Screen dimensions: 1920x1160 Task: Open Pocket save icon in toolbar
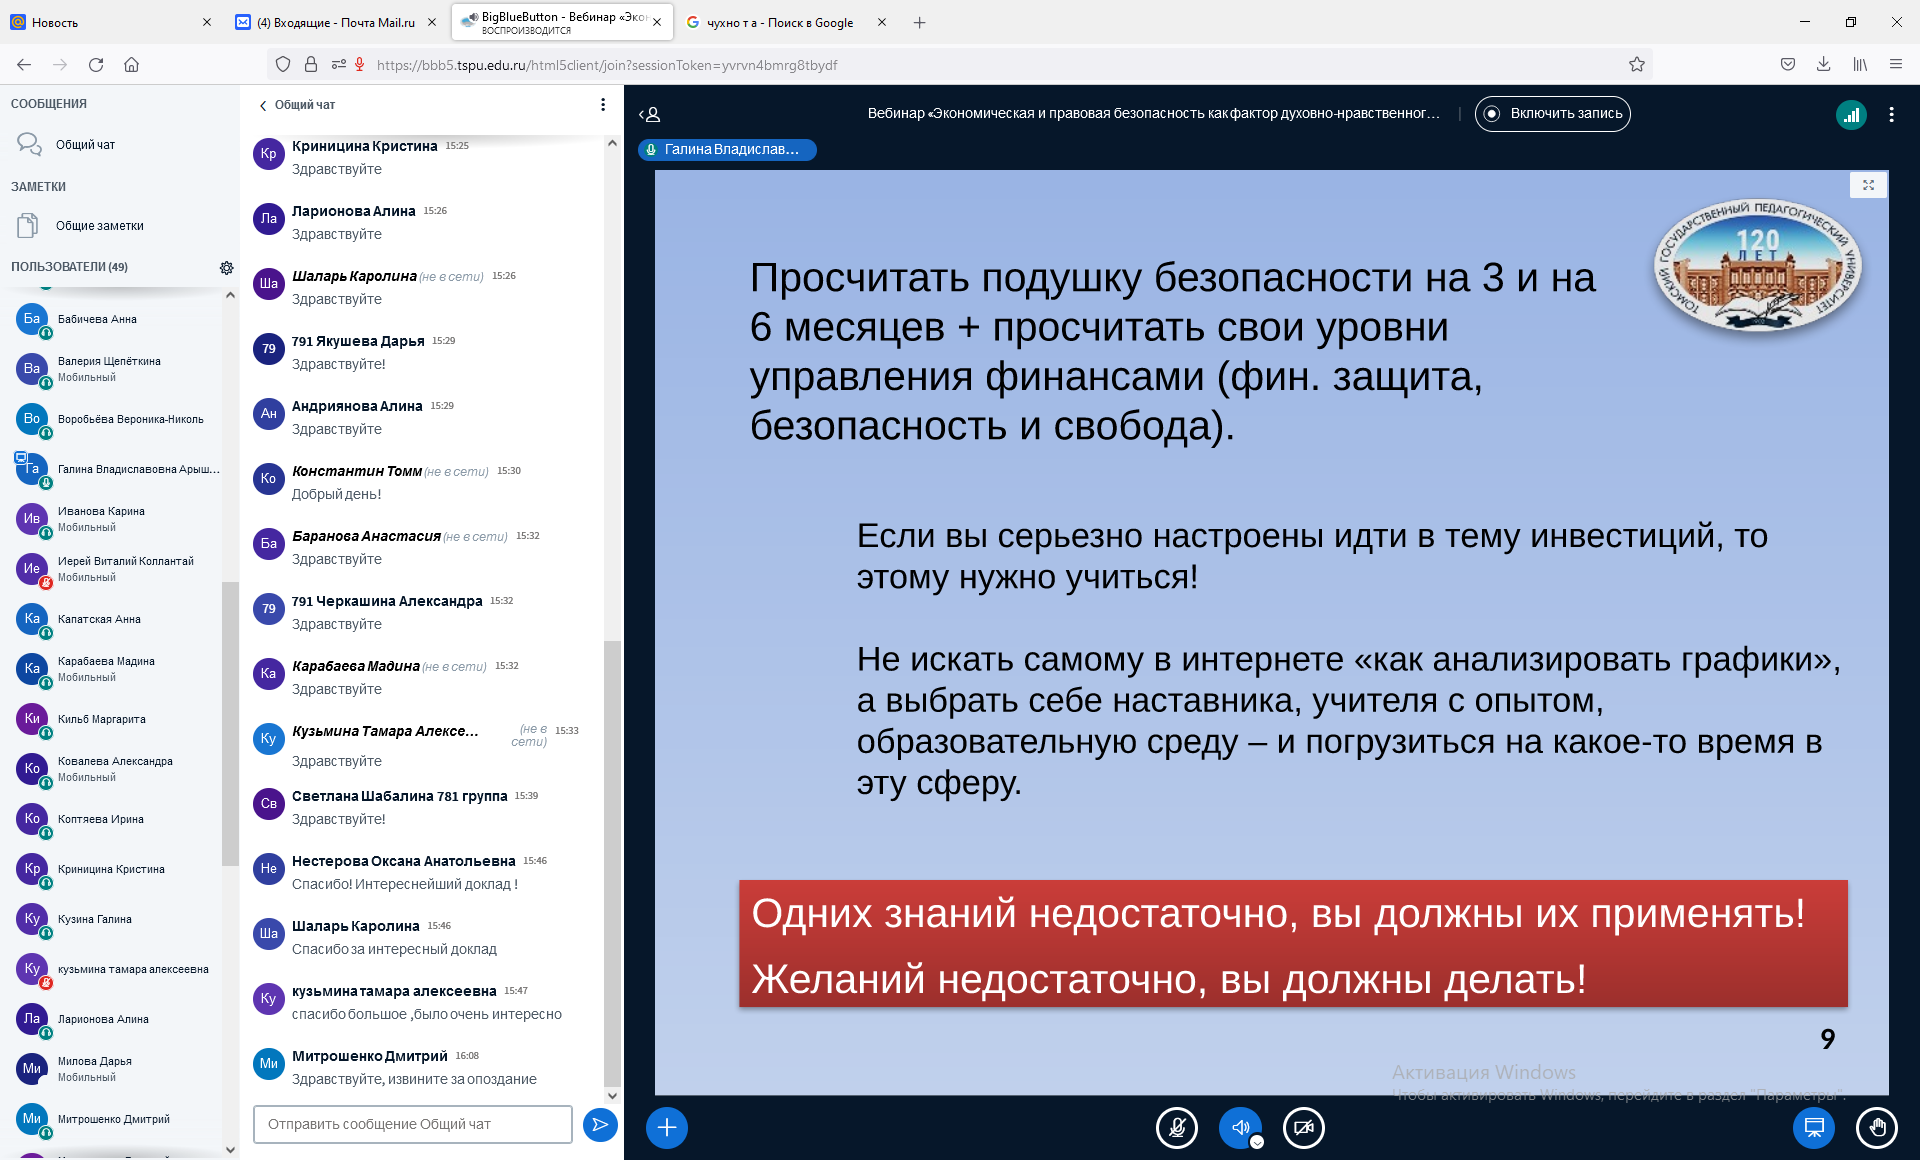1788,65
